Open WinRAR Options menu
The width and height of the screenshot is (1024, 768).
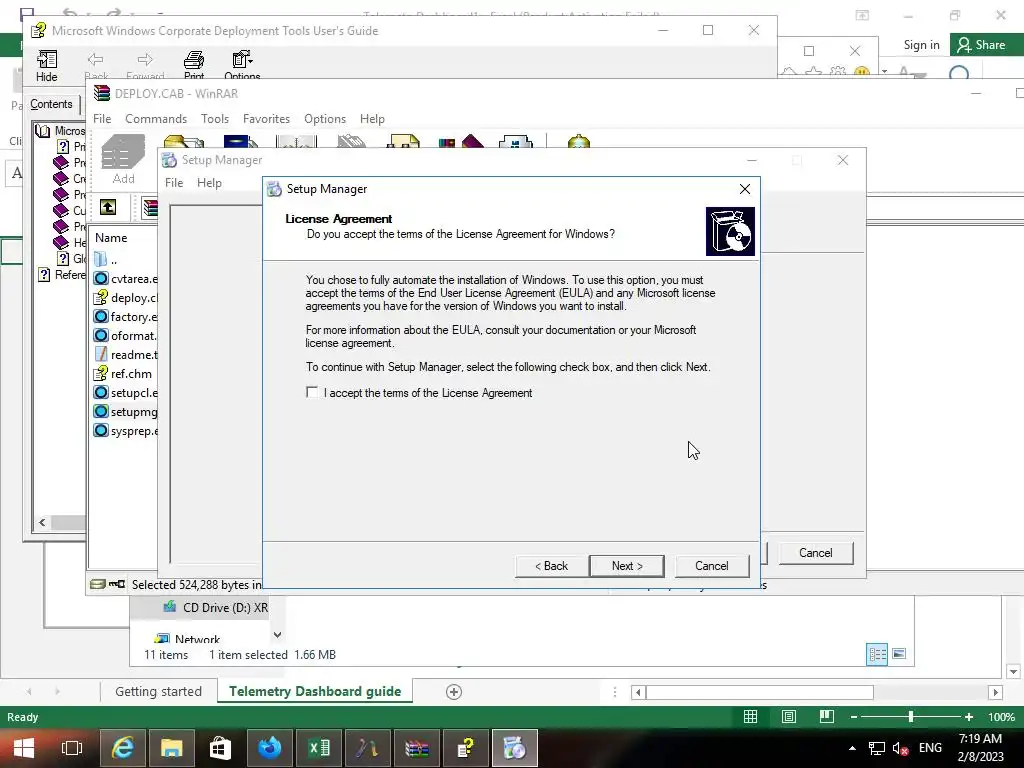click(x=325, y=119)
